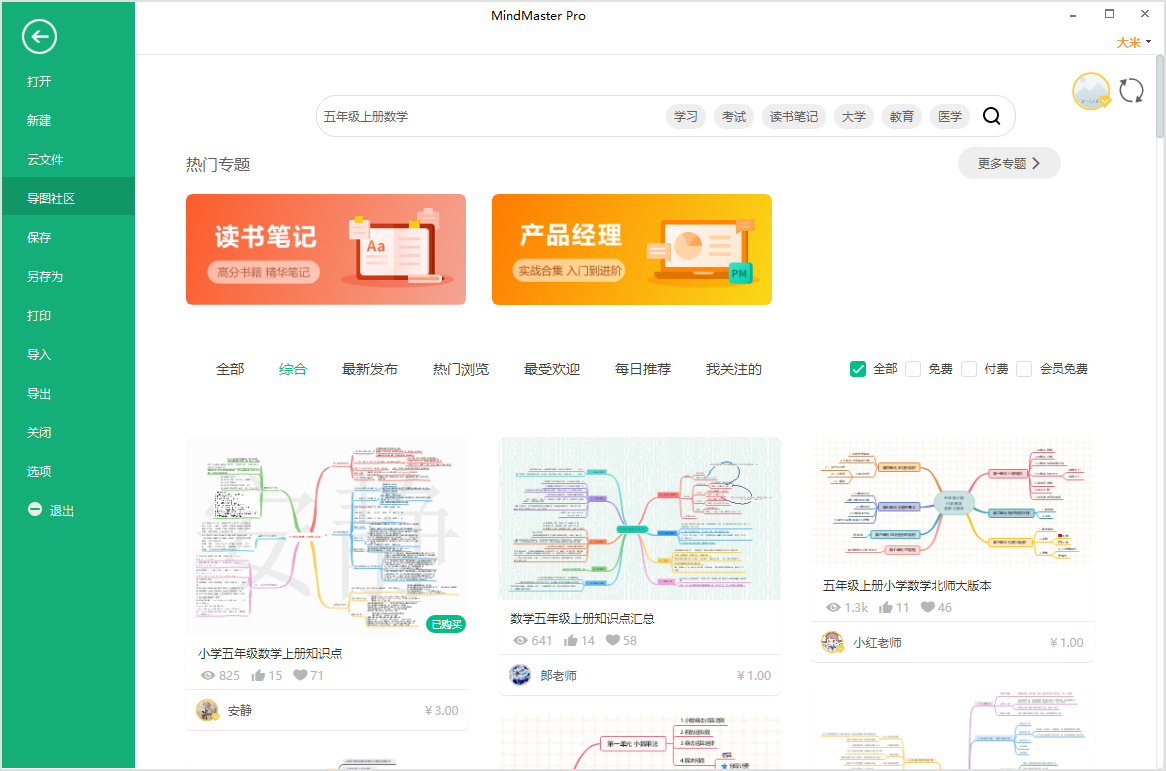Screen dimensions: 1166x771
Task: Open 五年级上册小学数学北师大版本 thumbnail
Action: 951,500
